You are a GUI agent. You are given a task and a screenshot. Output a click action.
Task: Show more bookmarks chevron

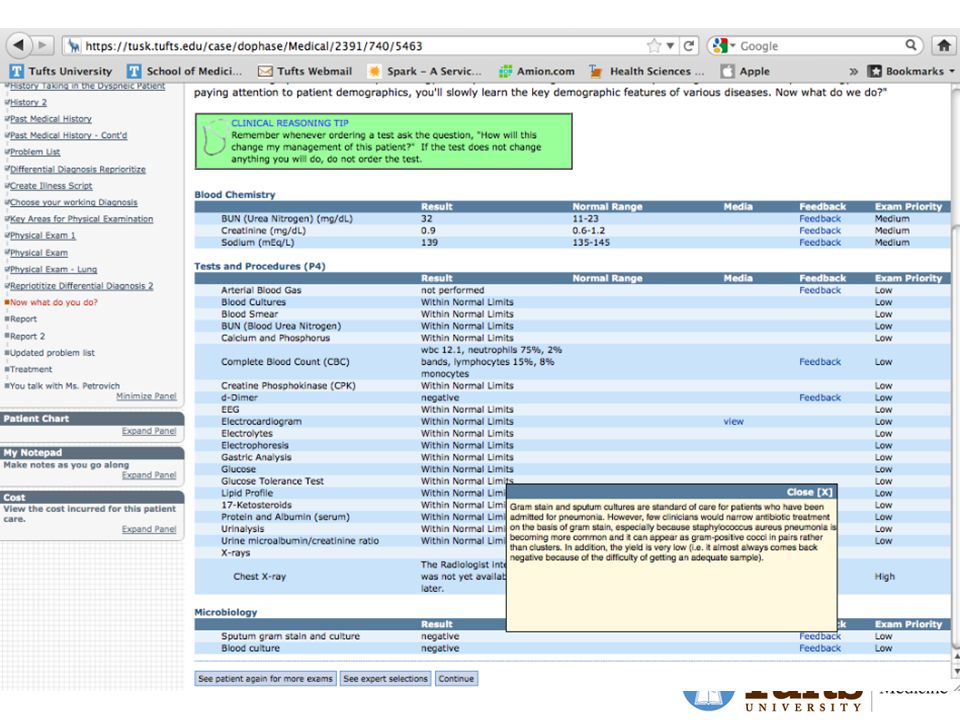coord(853,72)
